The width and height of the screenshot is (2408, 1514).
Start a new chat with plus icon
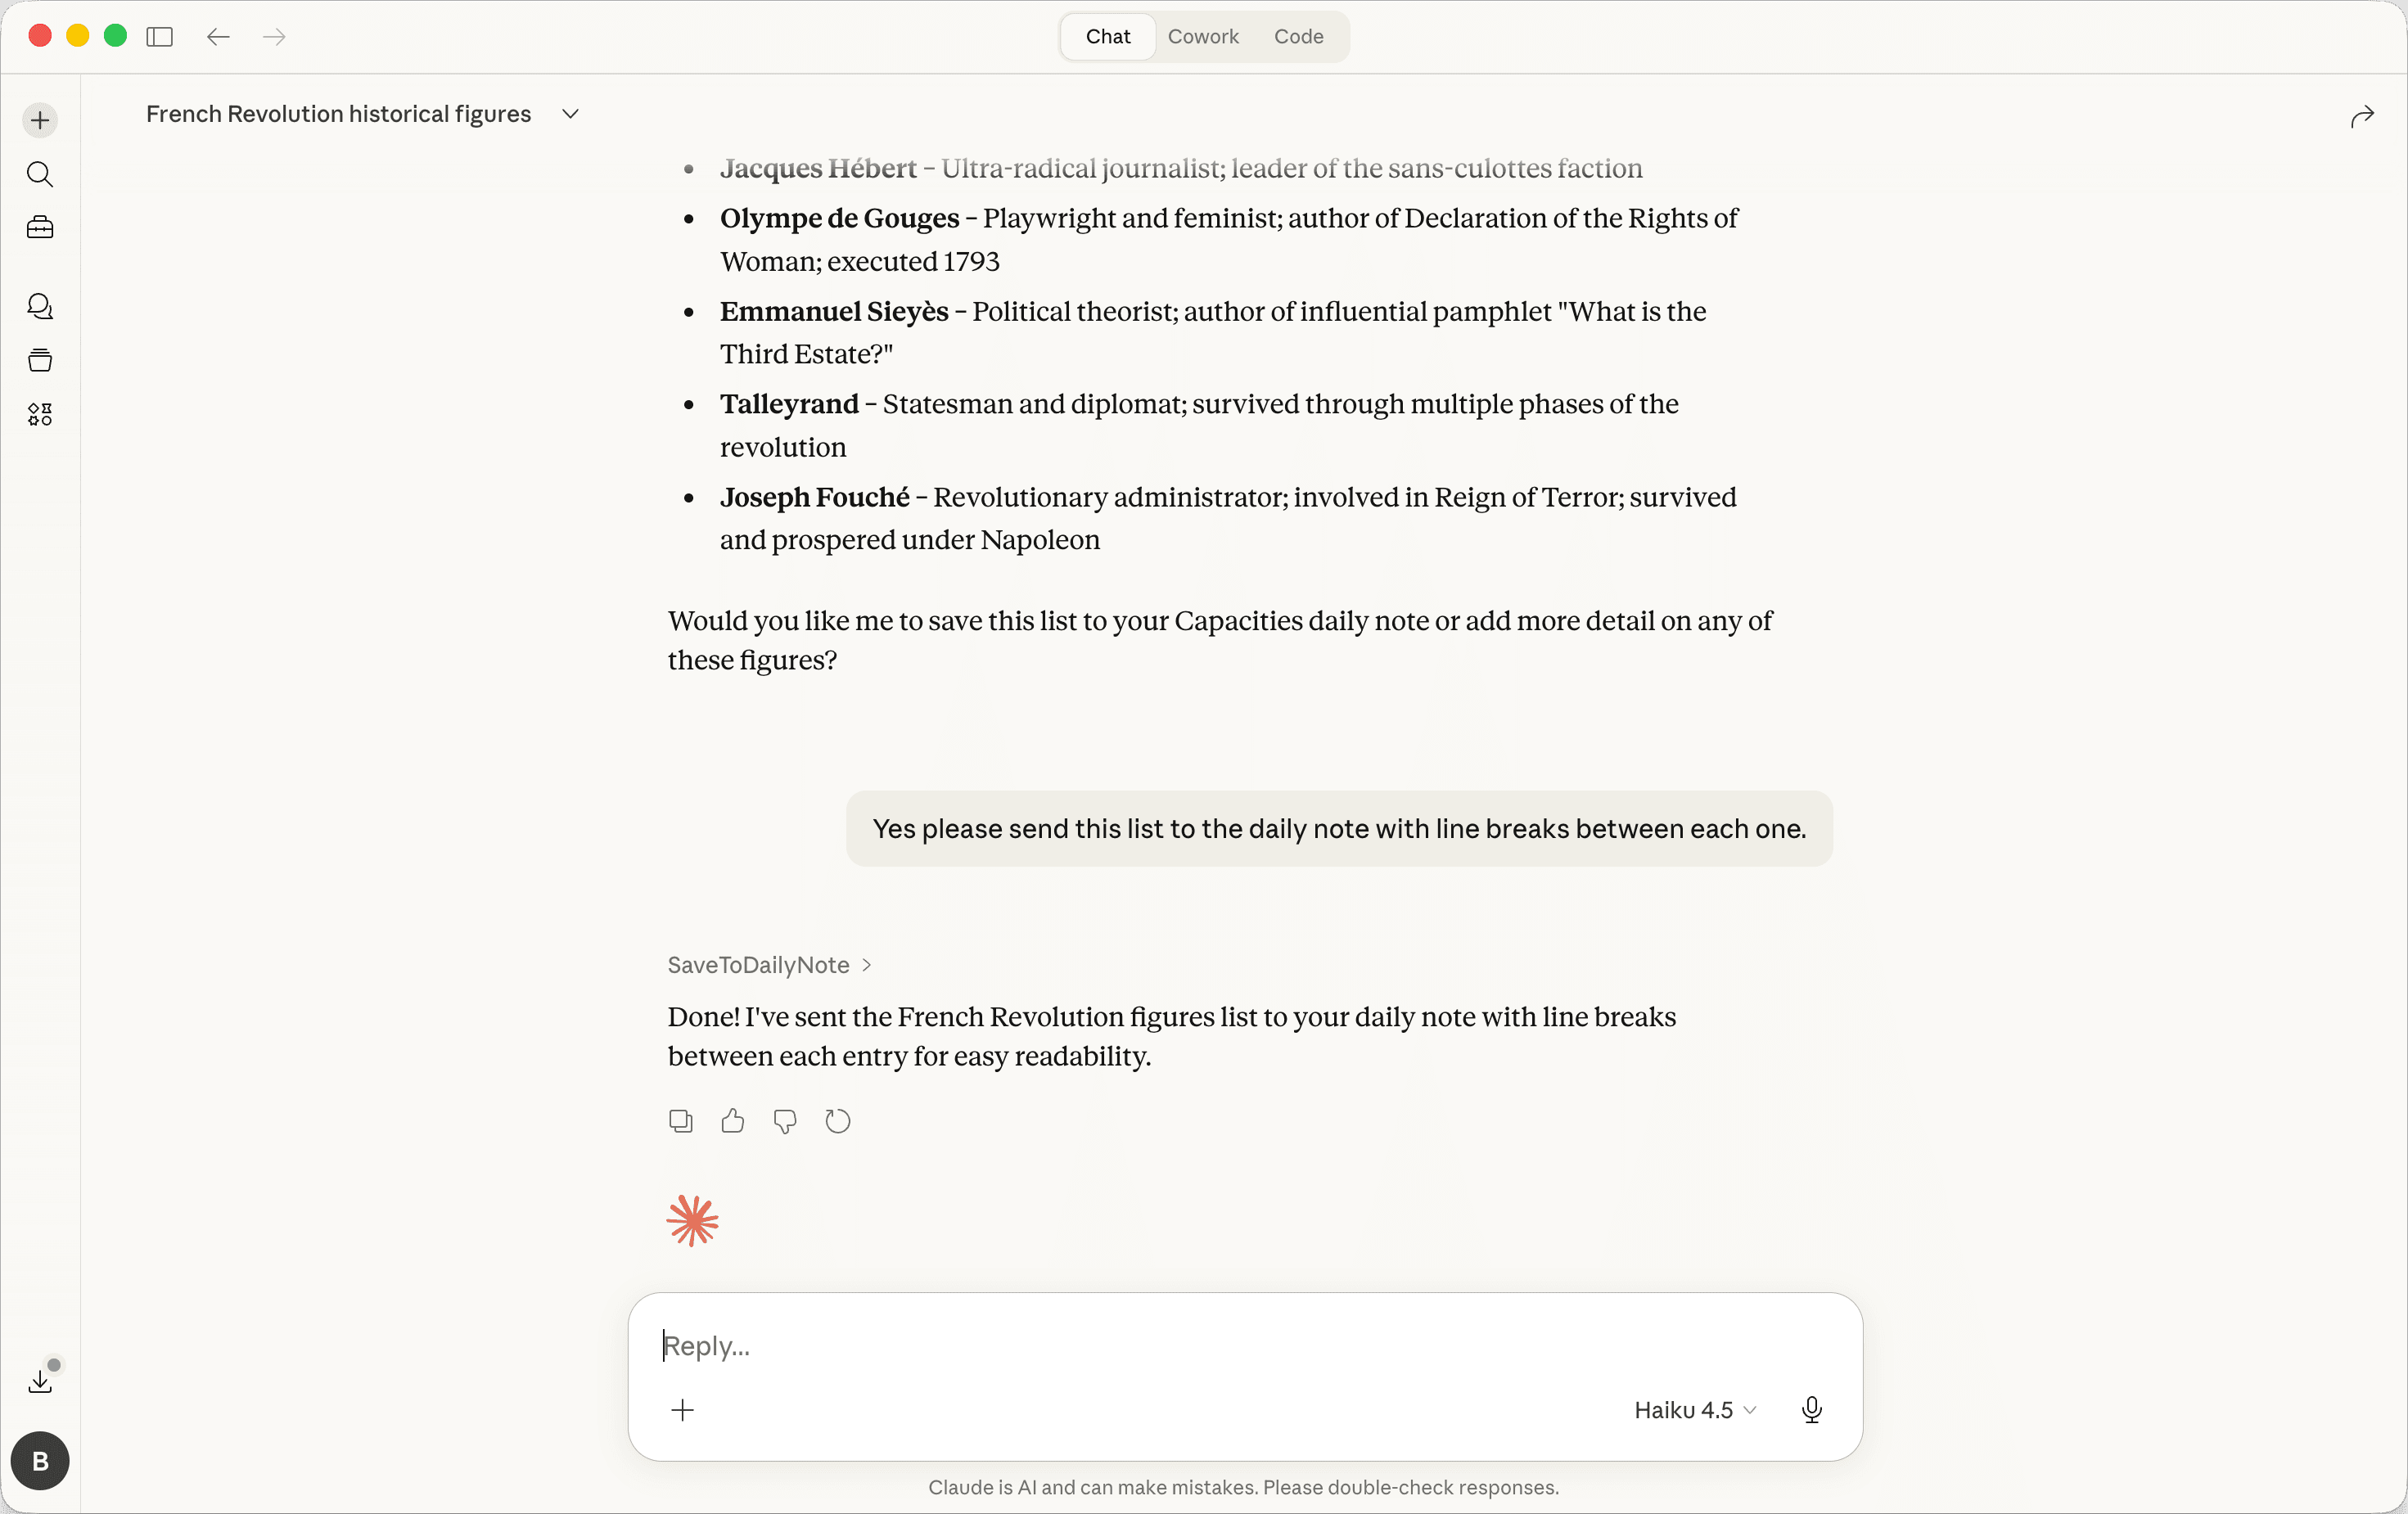40,121
